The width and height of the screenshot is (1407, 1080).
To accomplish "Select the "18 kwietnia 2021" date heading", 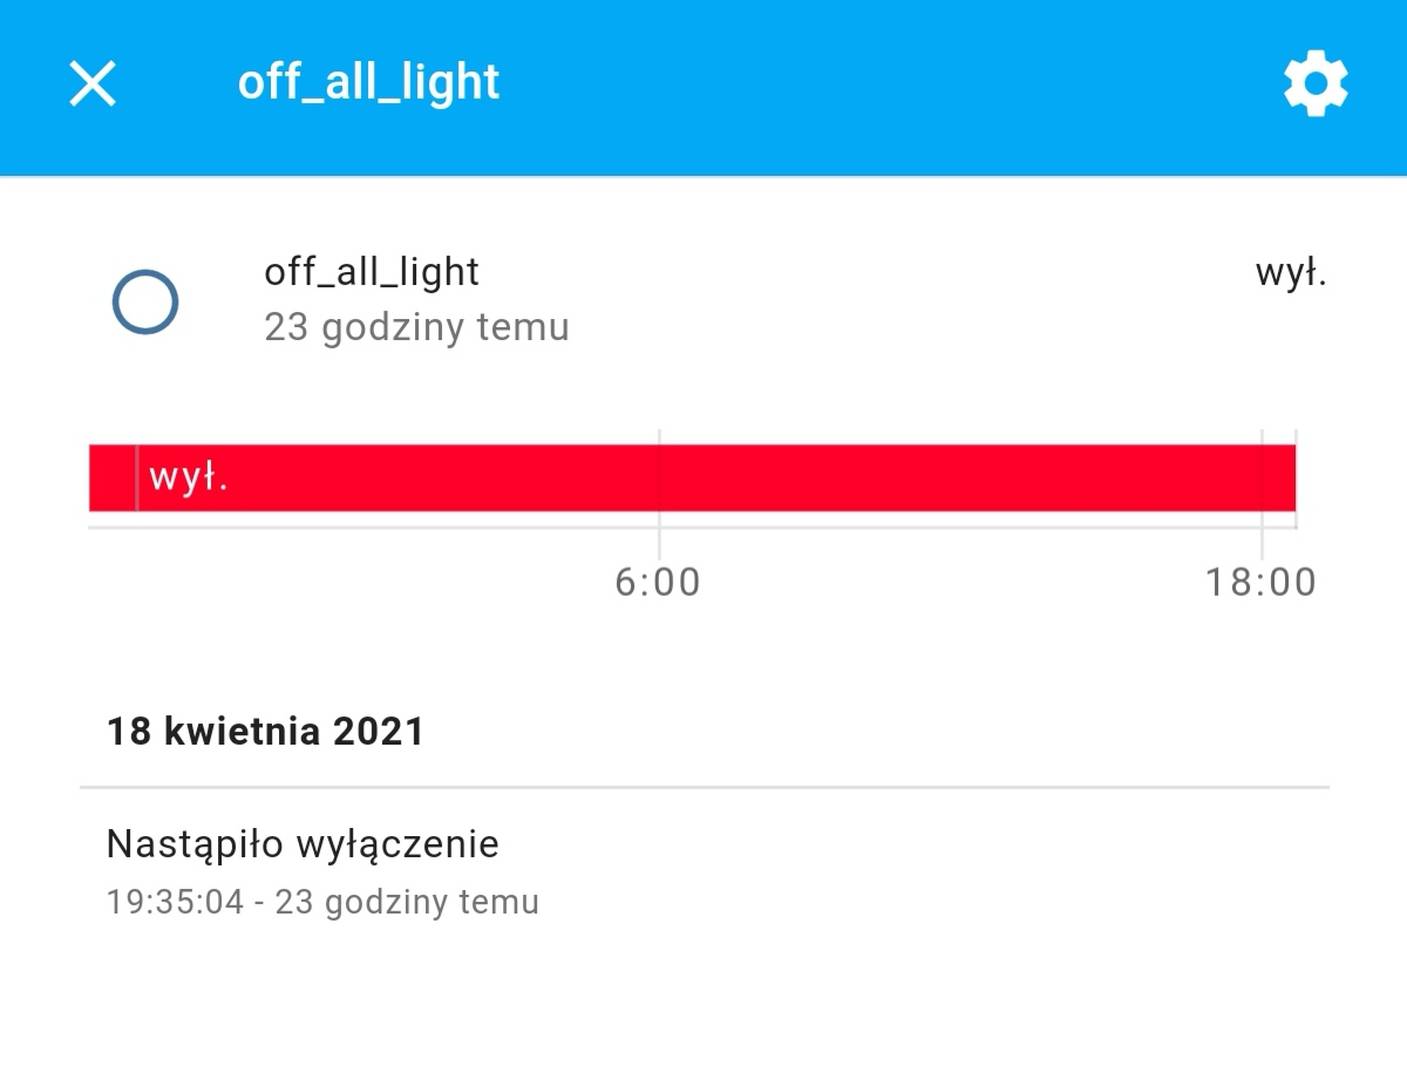I will (x=265, y=731).
